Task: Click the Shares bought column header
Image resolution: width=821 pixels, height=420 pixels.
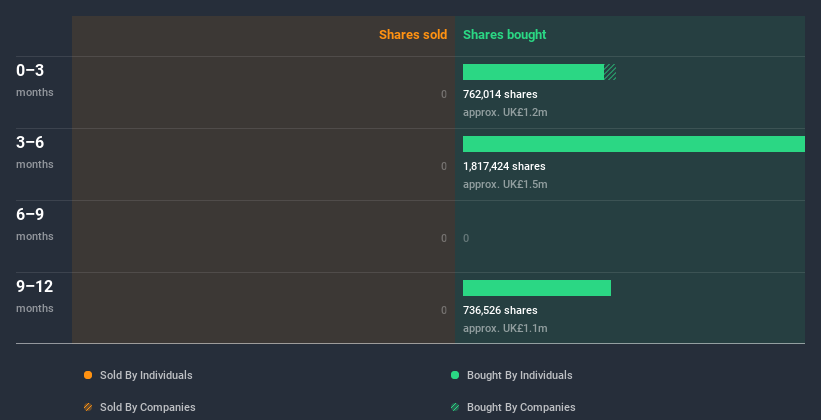Action: click(504, 35)
